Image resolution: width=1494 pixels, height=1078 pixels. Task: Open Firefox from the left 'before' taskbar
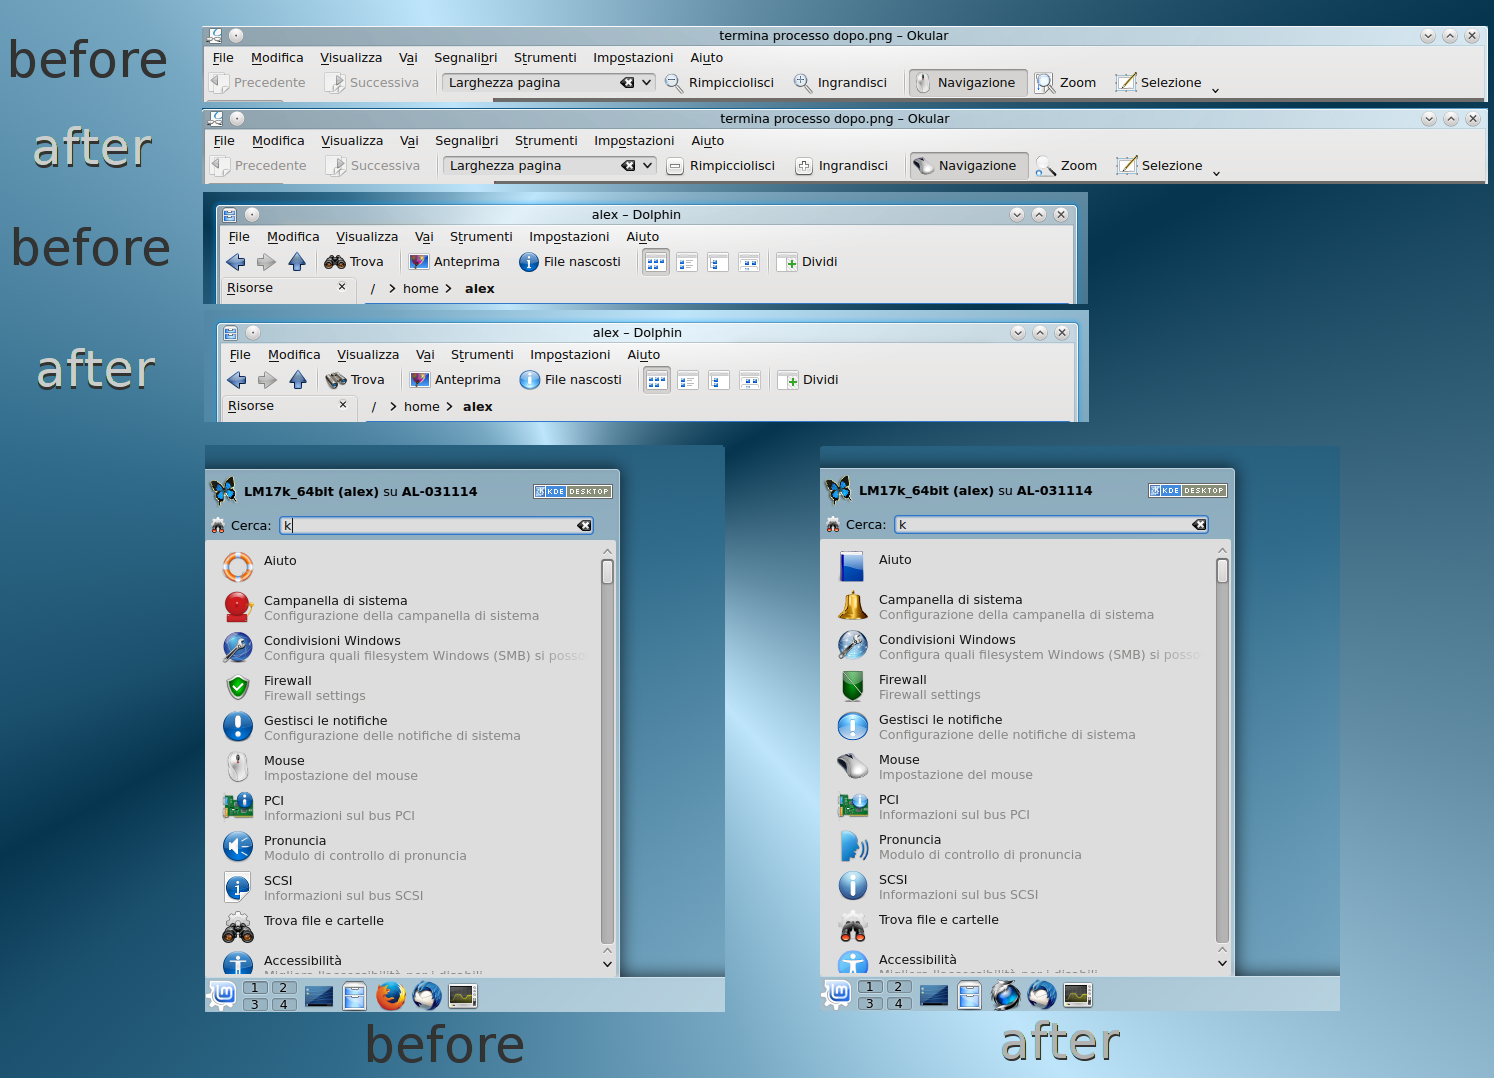click(391, 996)
